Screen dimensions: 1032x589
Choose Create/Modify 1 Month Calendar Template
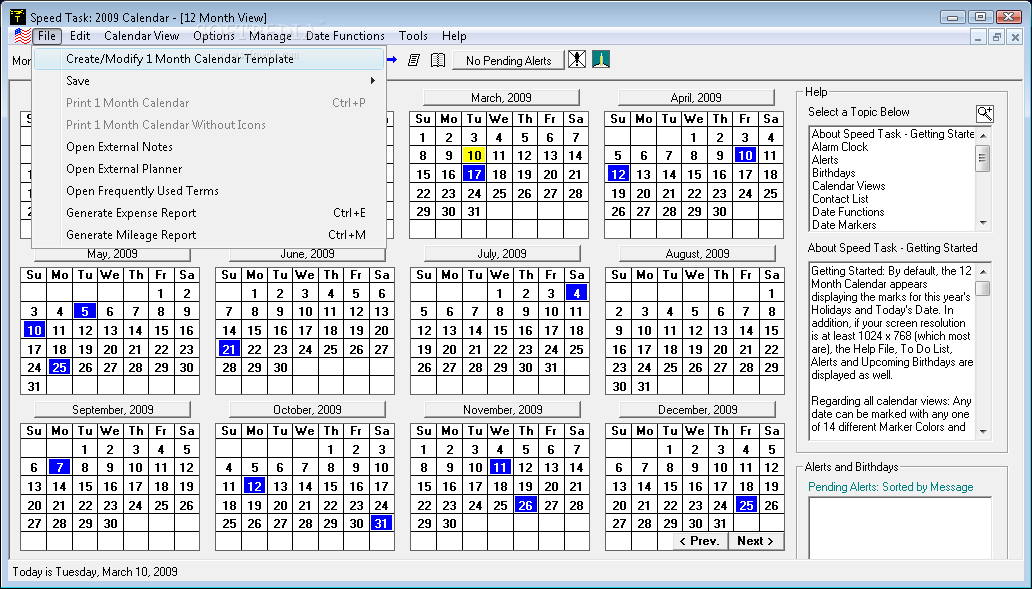[x=208, y=59]
